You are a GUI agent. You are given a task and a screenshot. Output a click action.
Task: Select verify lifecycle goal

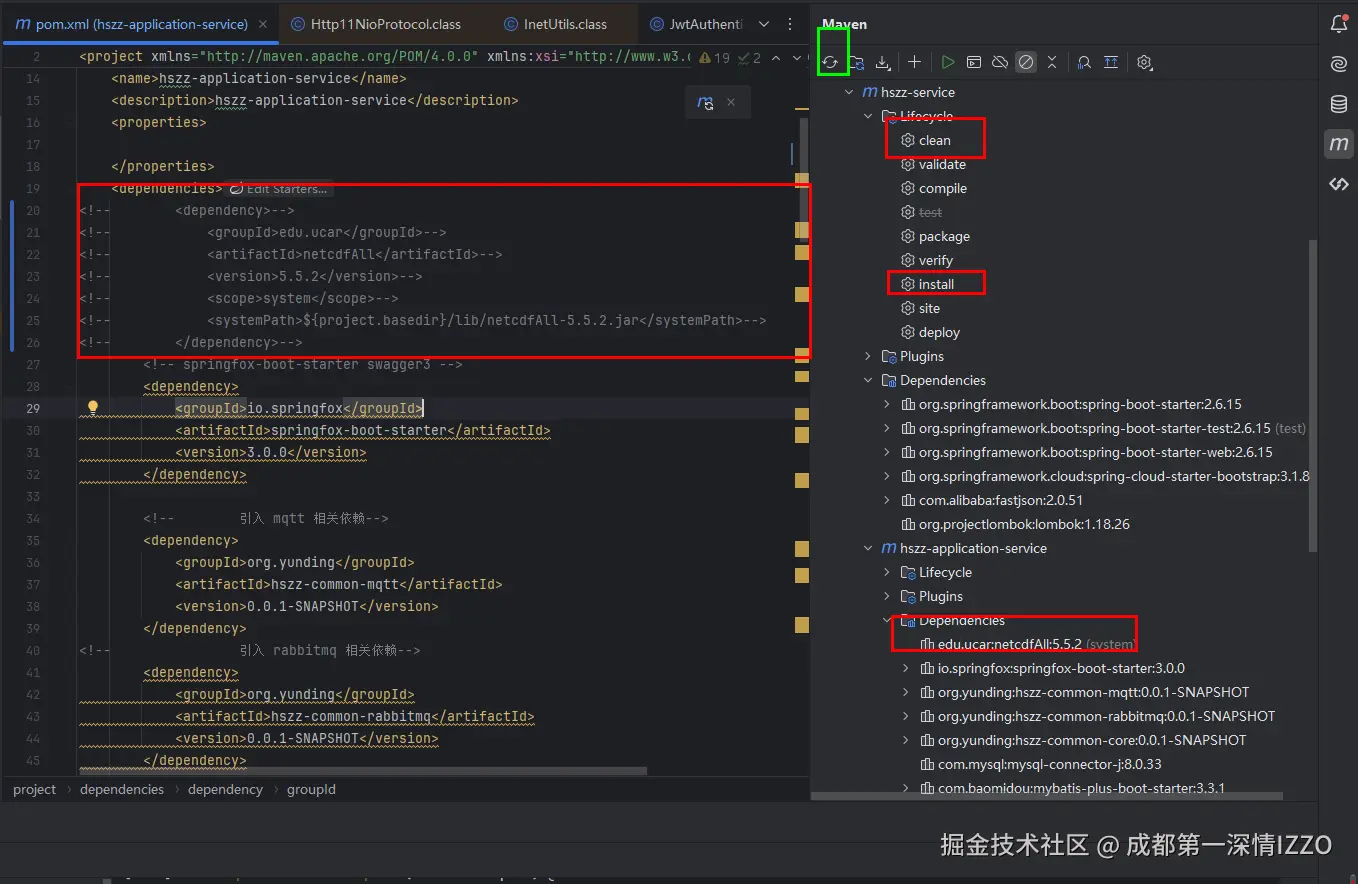(x=936, y=260)
